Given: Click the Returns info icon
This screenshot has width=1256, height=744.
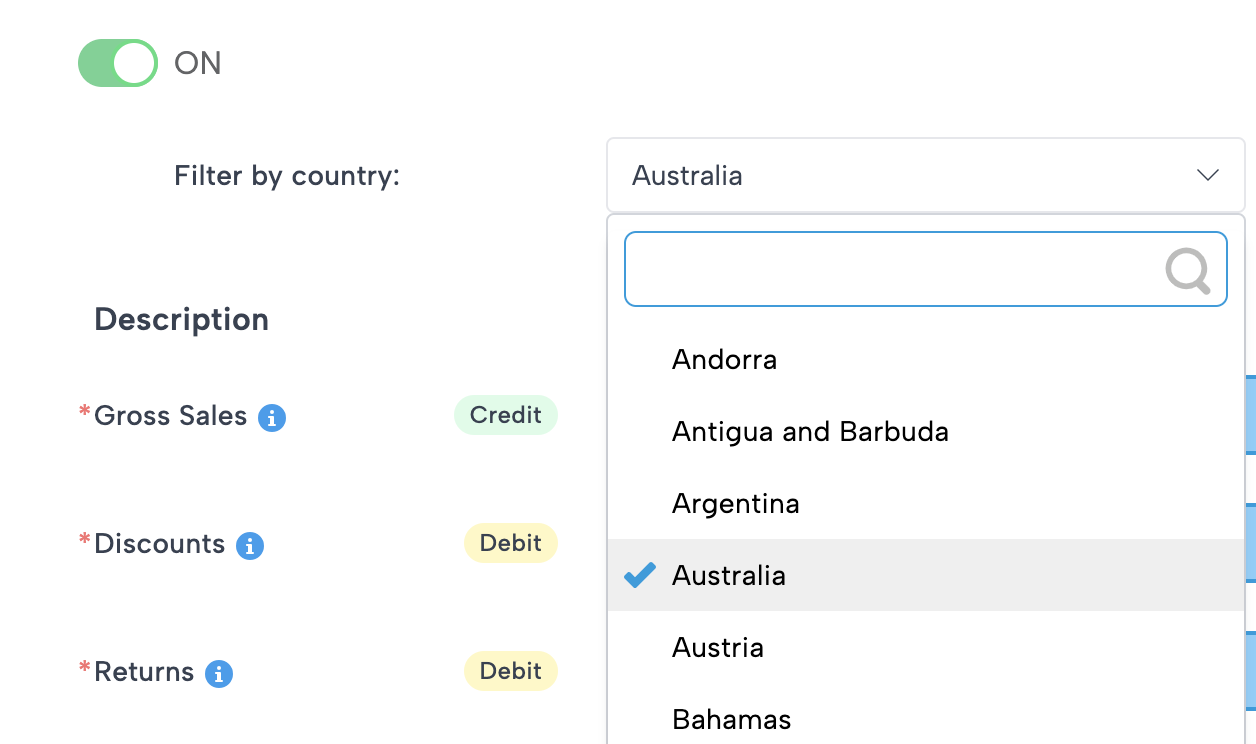Looking at the screenshot, I should point(219,674).
